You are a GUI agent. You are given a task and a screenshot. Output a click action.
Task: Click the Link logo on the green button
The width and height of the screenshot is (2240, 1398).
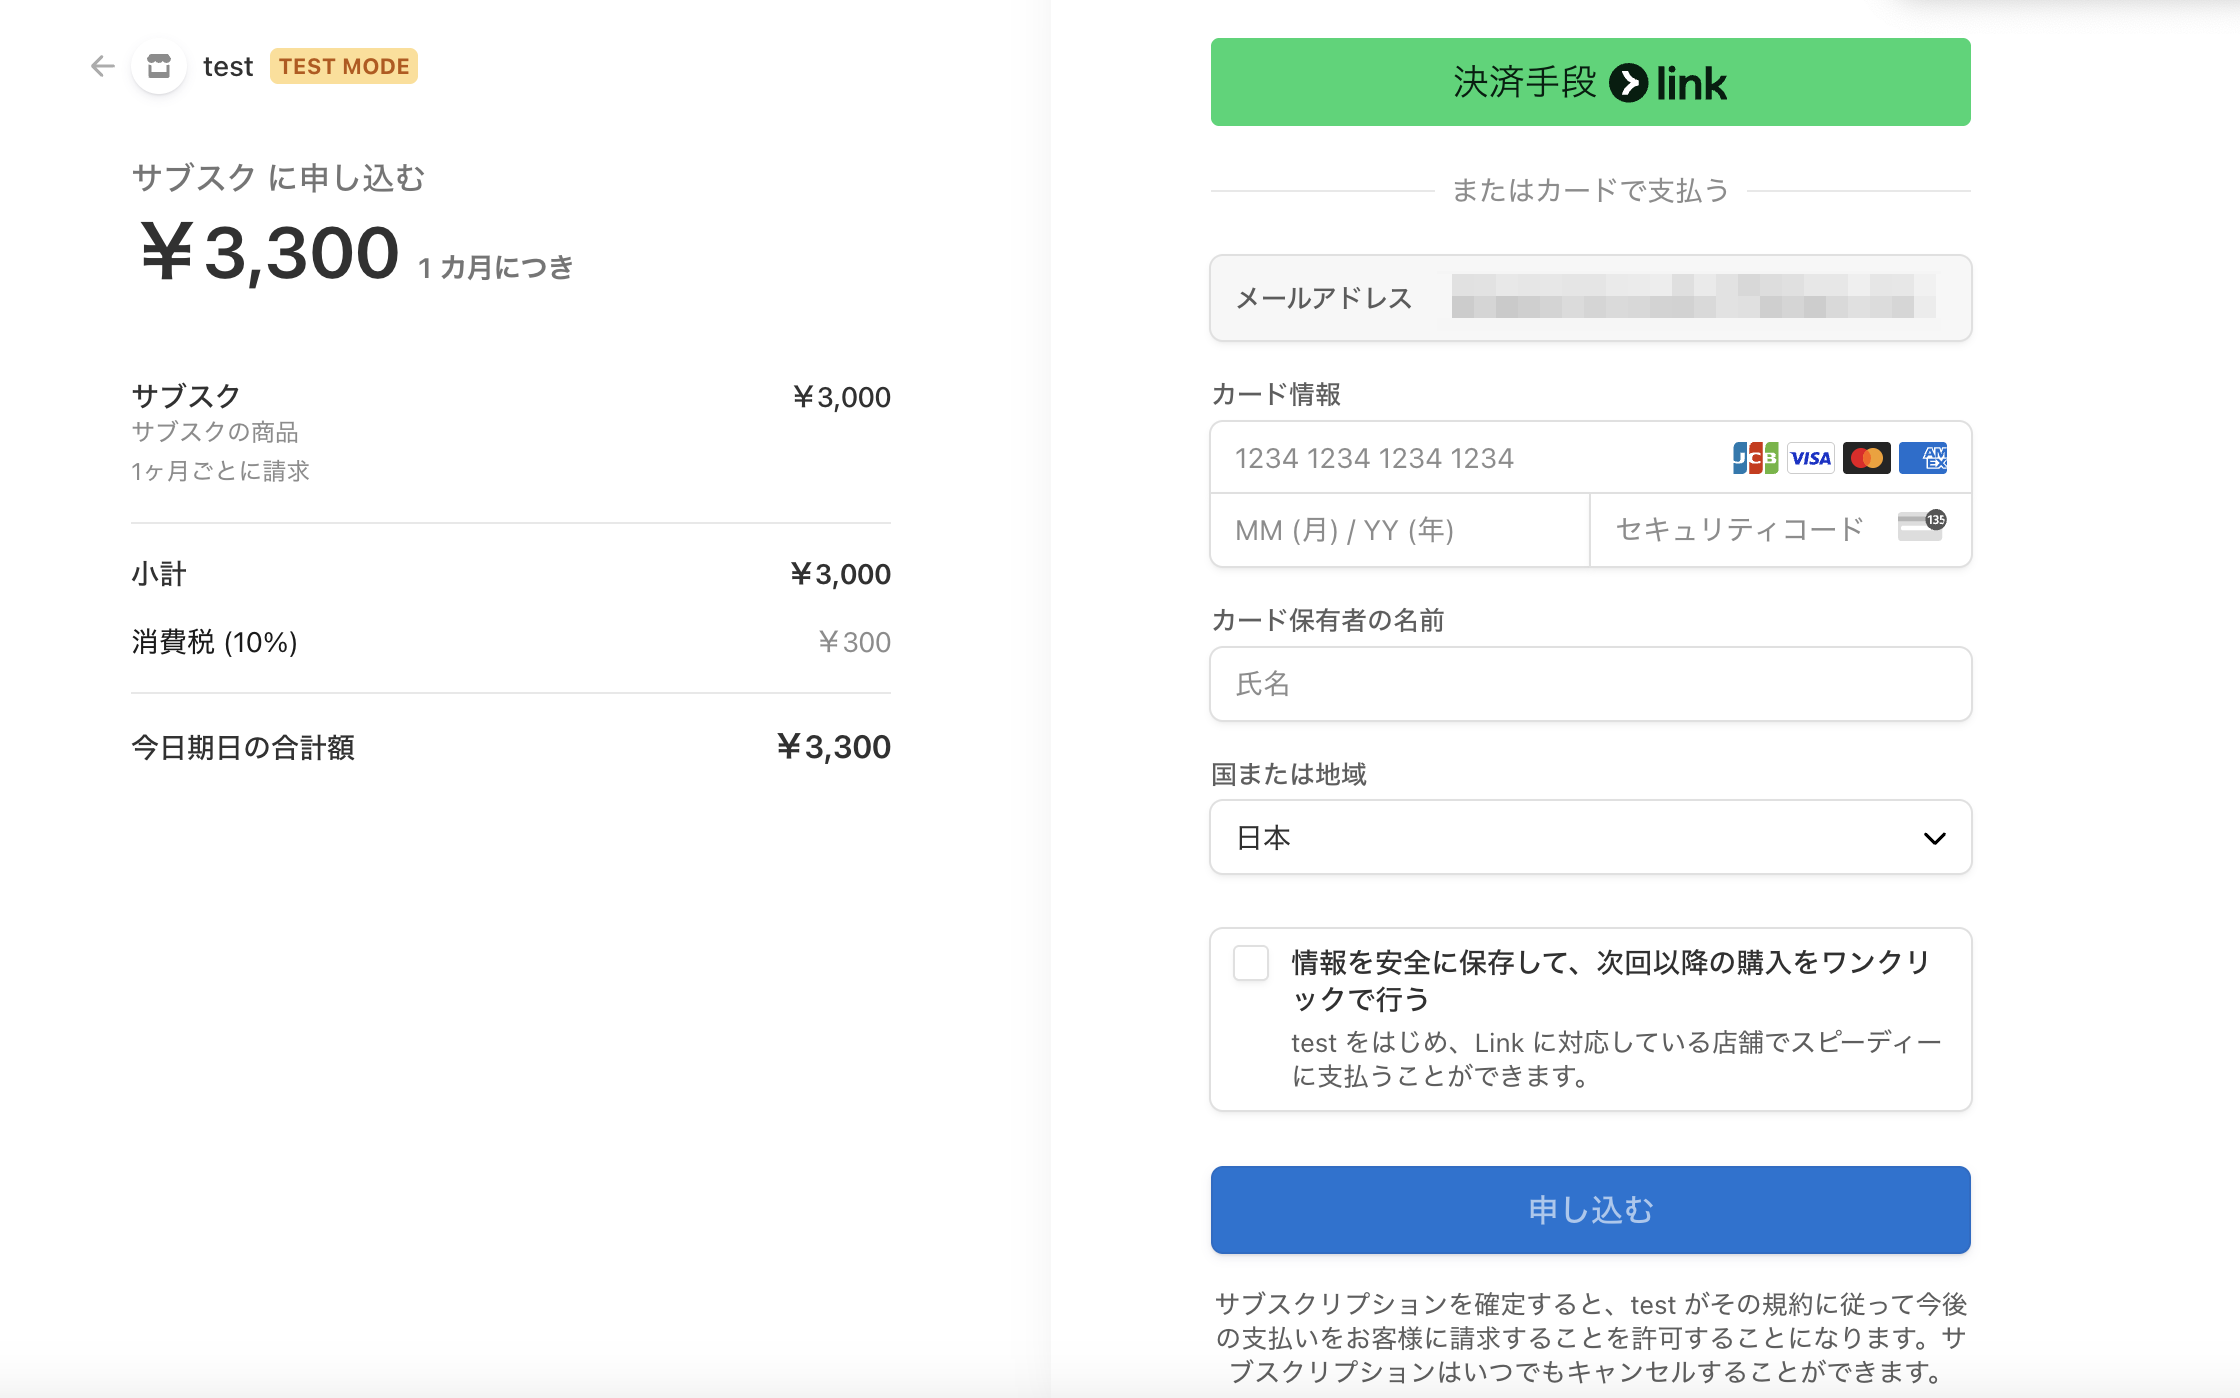point(1668,83)
